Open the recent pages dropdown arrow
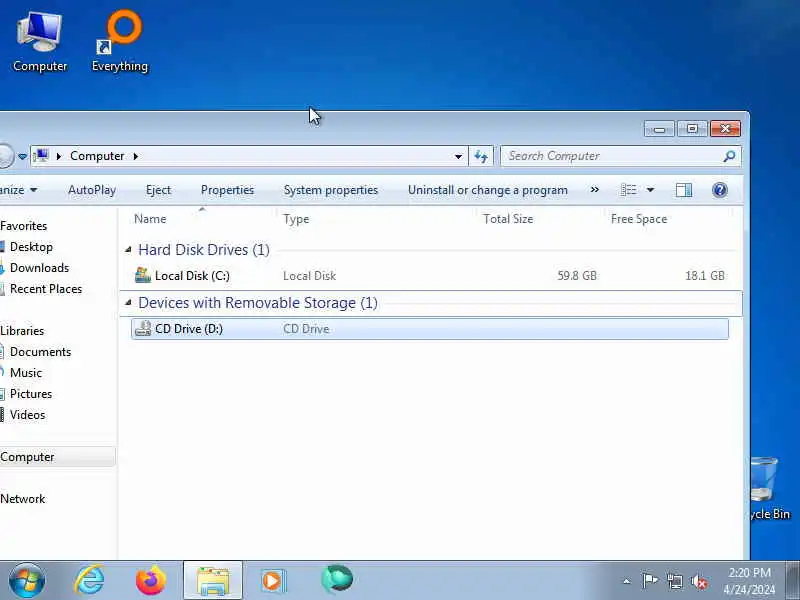The height and width of the screenshot is (600, 800). pos(22,156)
